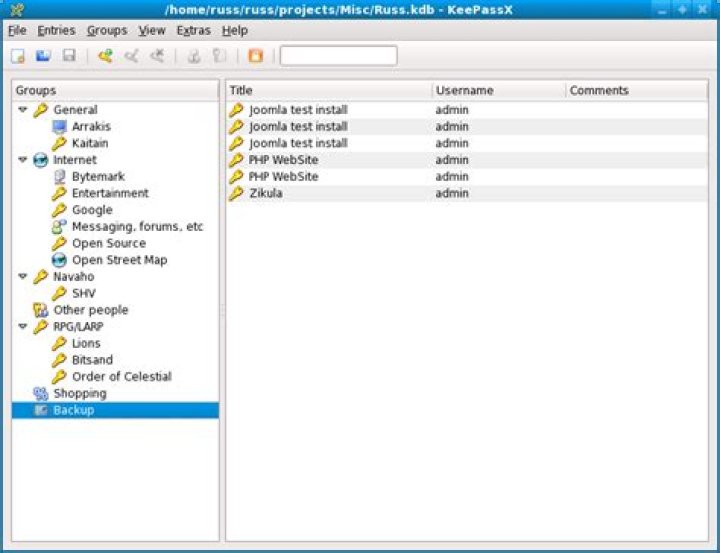Sort entries by the Comments column header
720x553 pixels.
(637, 90)
